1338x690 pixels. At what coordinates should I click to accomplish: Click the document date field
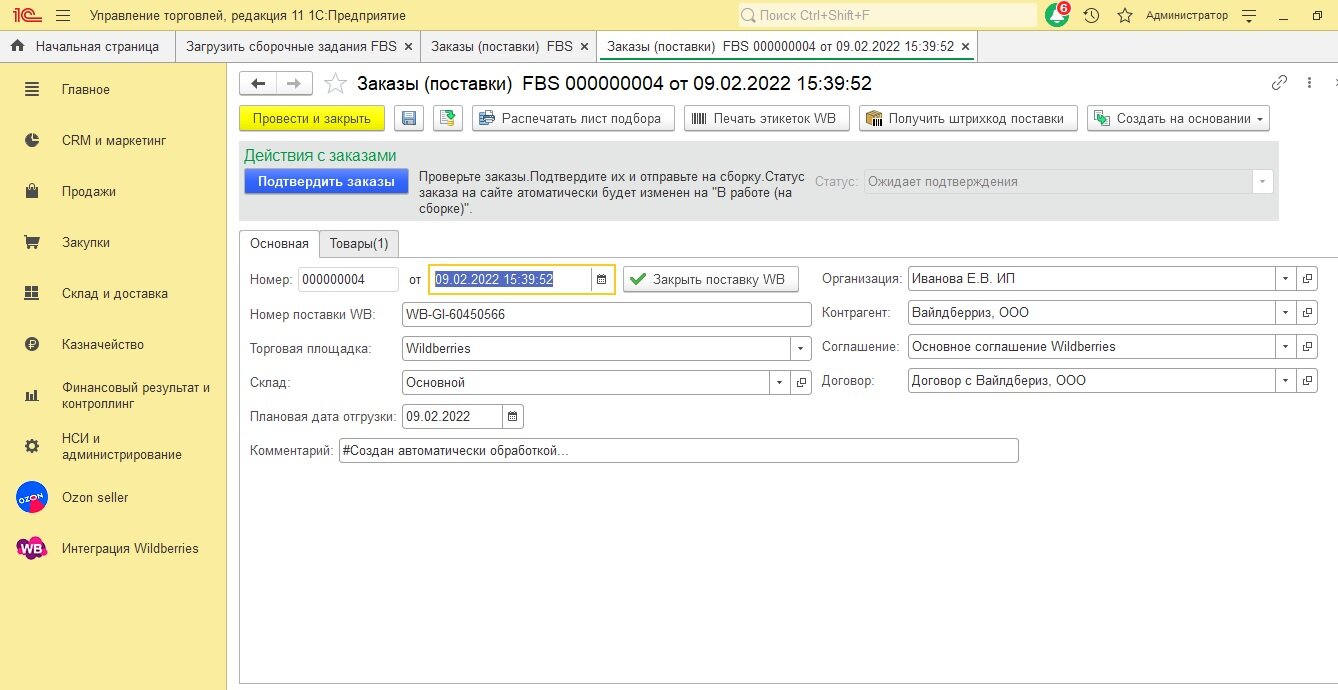510,279
